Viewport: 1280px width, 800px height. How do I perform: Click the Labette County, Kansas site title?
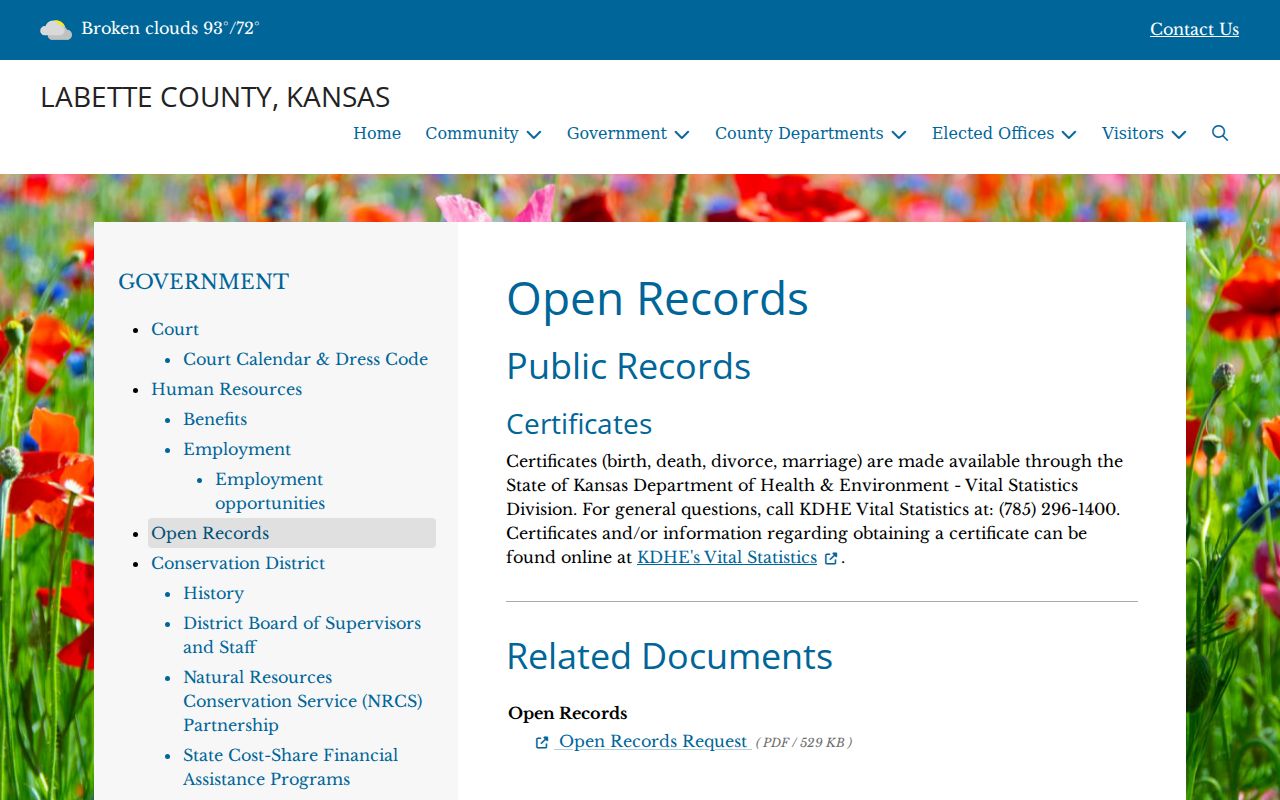(215, 97)
